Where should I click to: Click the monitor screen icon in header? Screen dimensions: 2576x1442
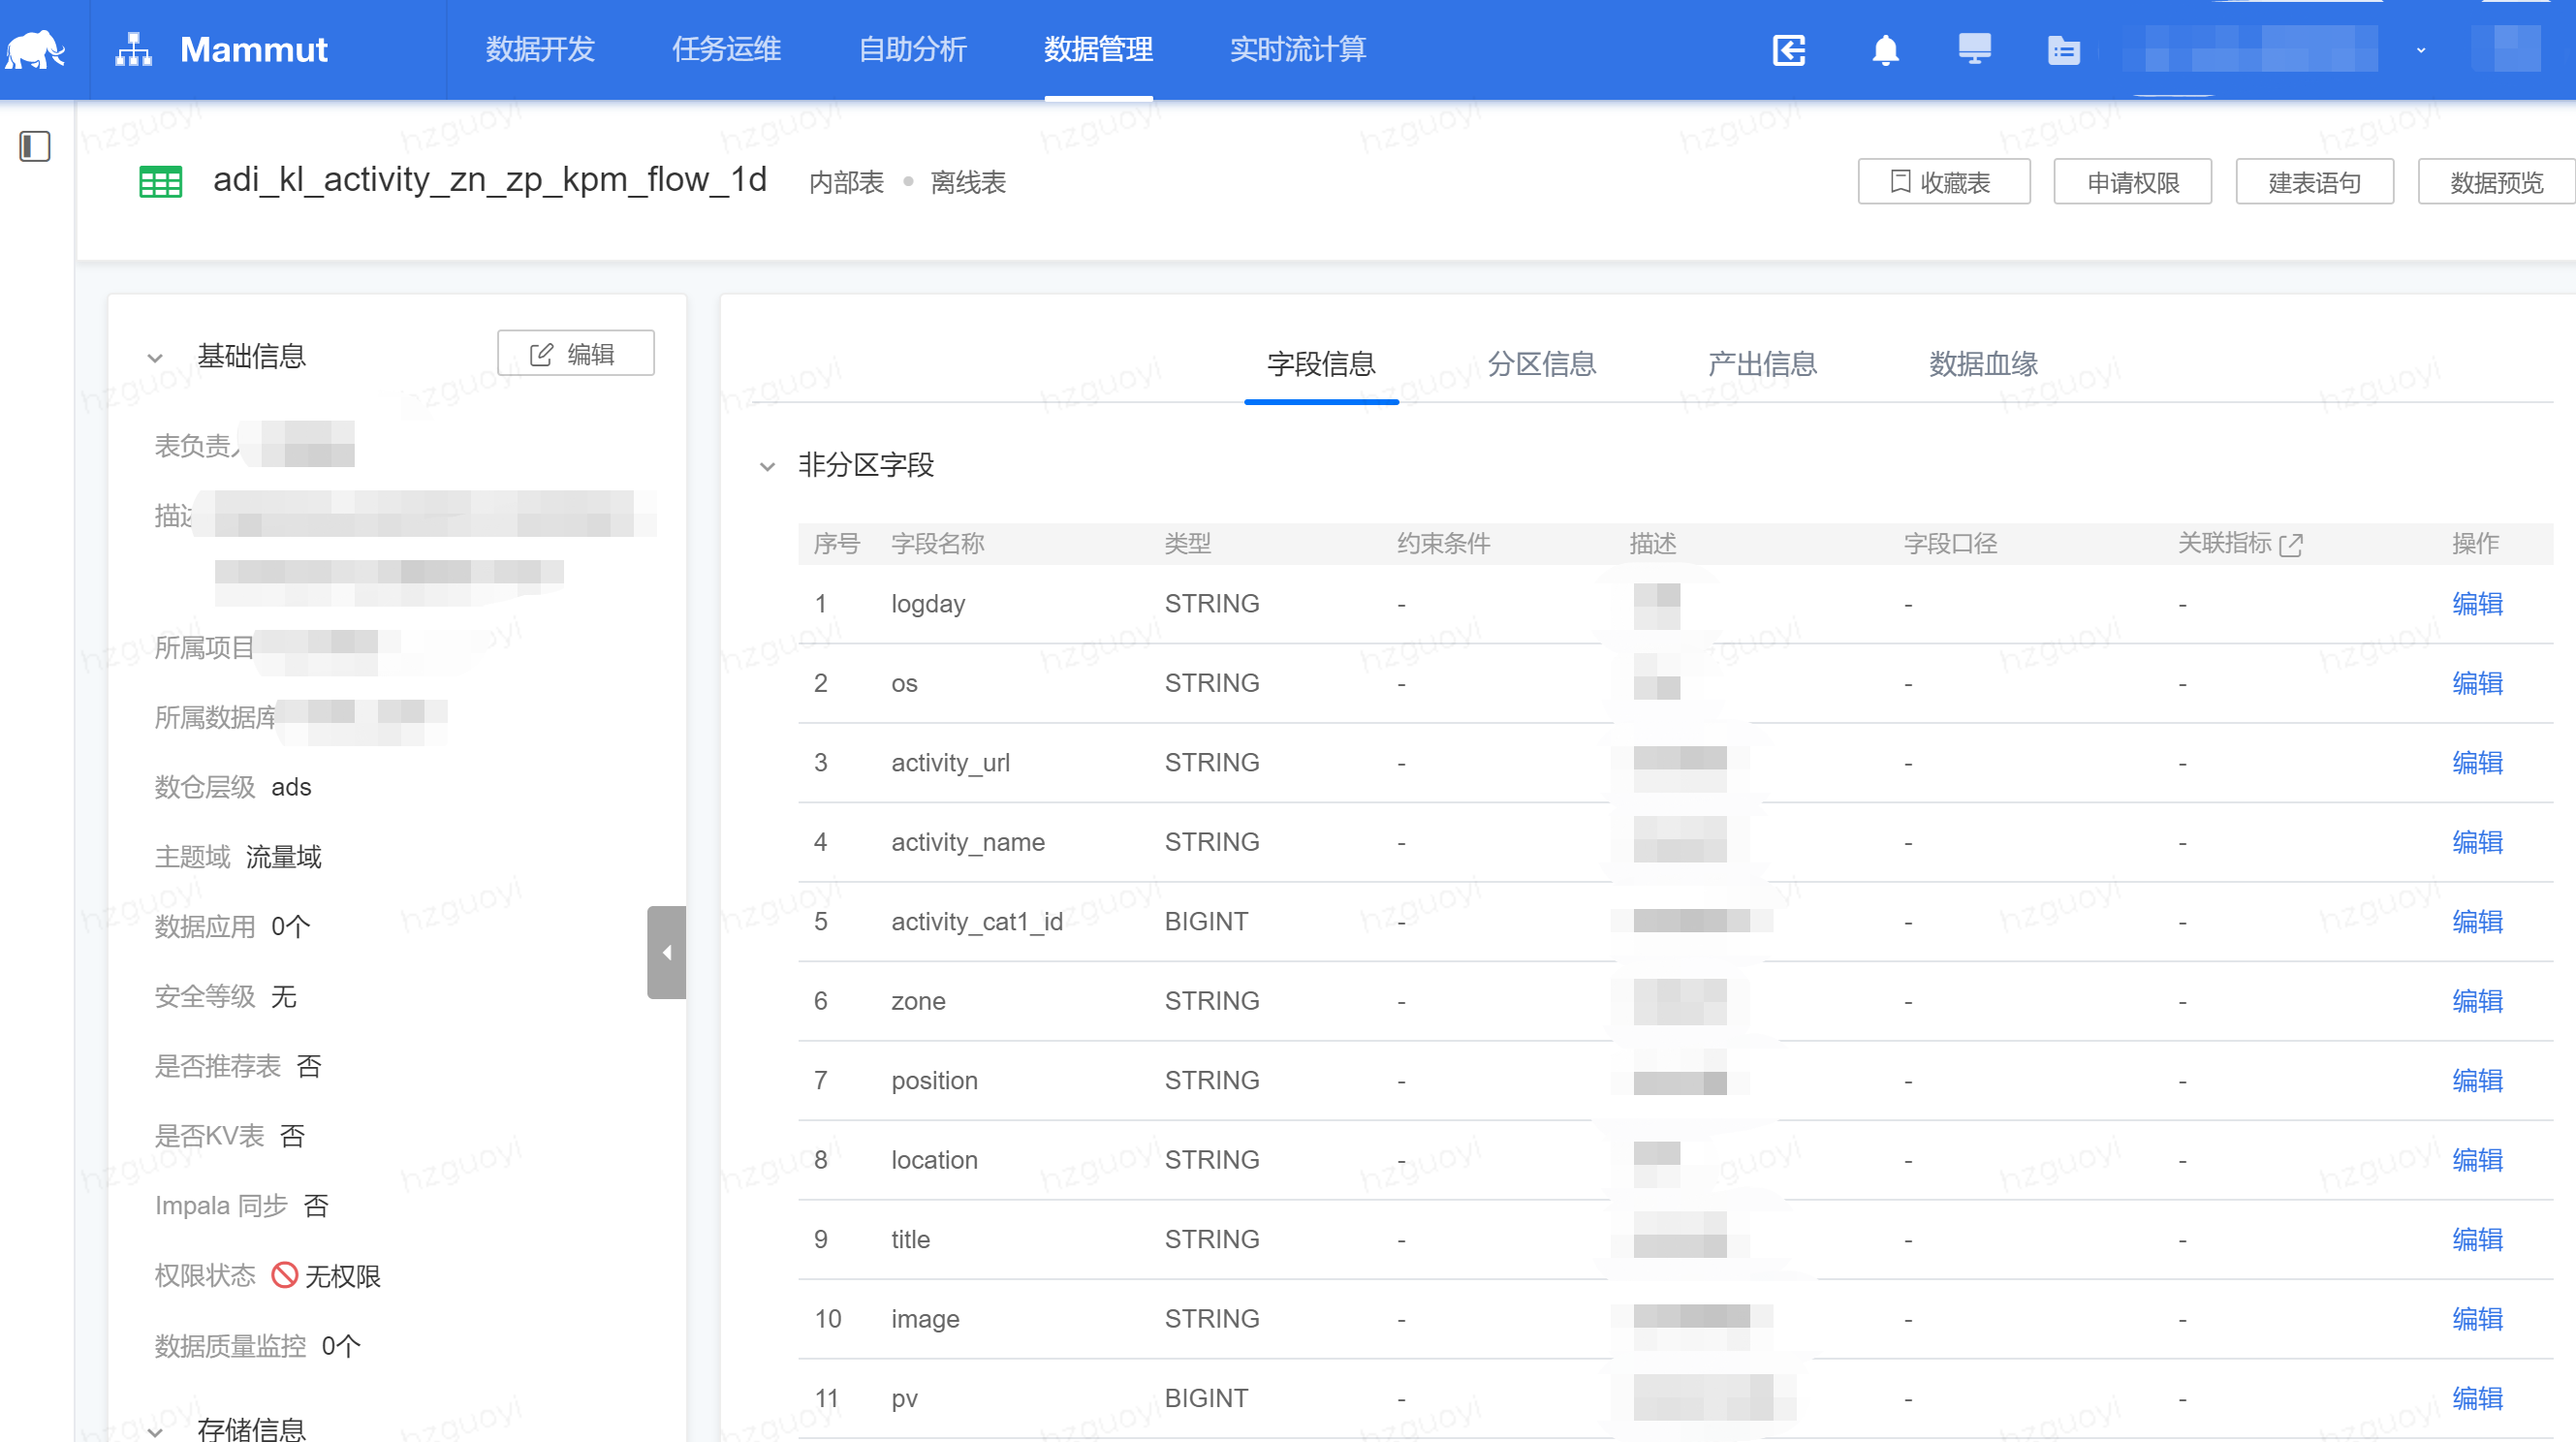pos(1974,48)
